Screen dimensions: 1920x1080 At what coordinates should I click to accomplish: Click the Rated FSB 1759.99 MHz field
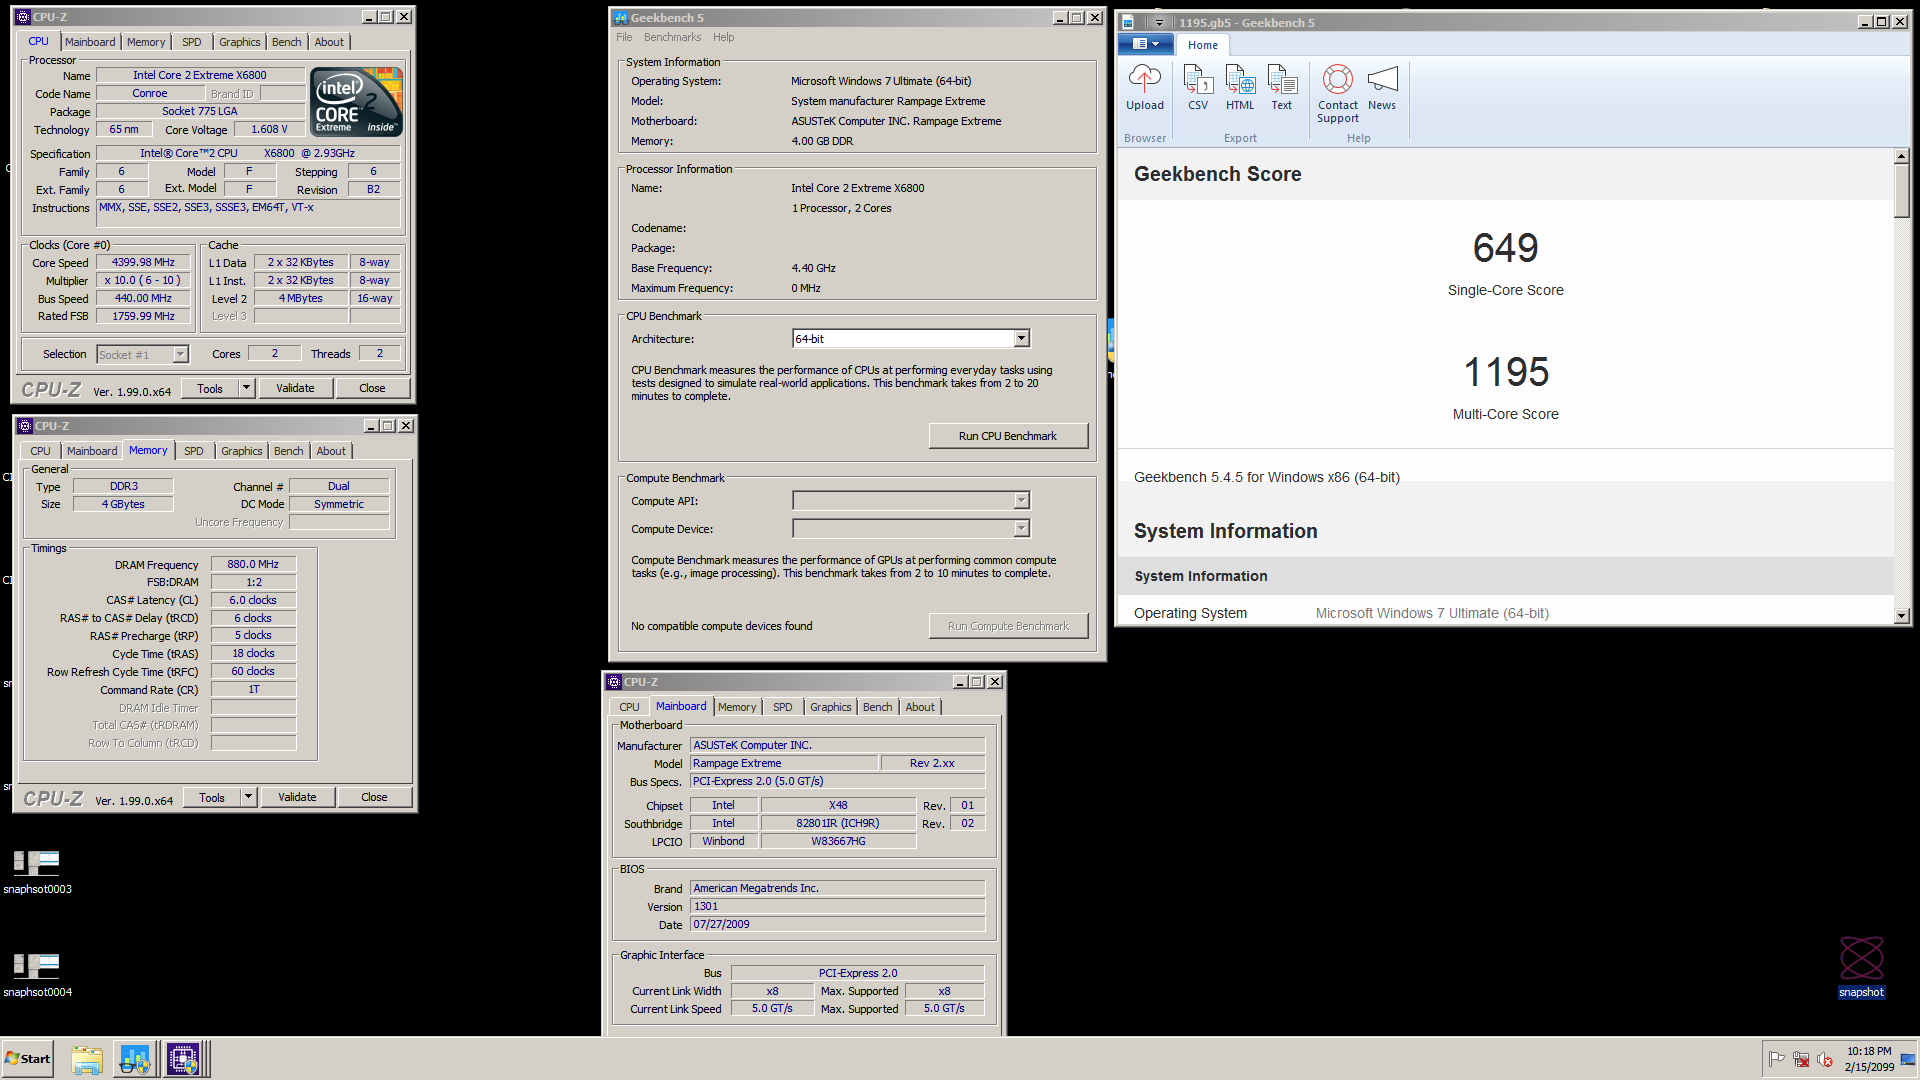tap(143, 316)
